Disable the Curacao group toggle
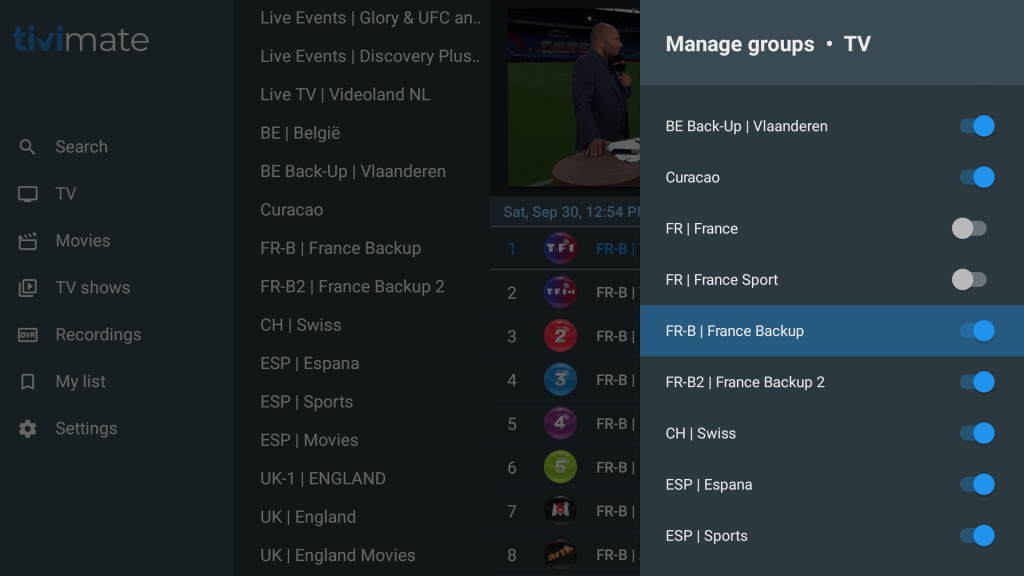Image resolution: width=1024 pixels, height=576 pixels. (977, 178)
